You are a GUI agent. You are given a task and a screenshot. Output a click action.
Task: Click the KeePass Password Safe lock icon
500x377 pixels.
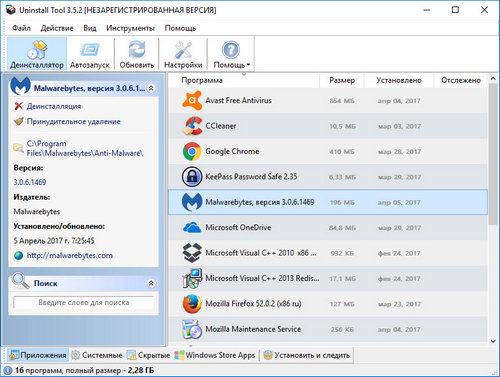(x=192, y=177)
